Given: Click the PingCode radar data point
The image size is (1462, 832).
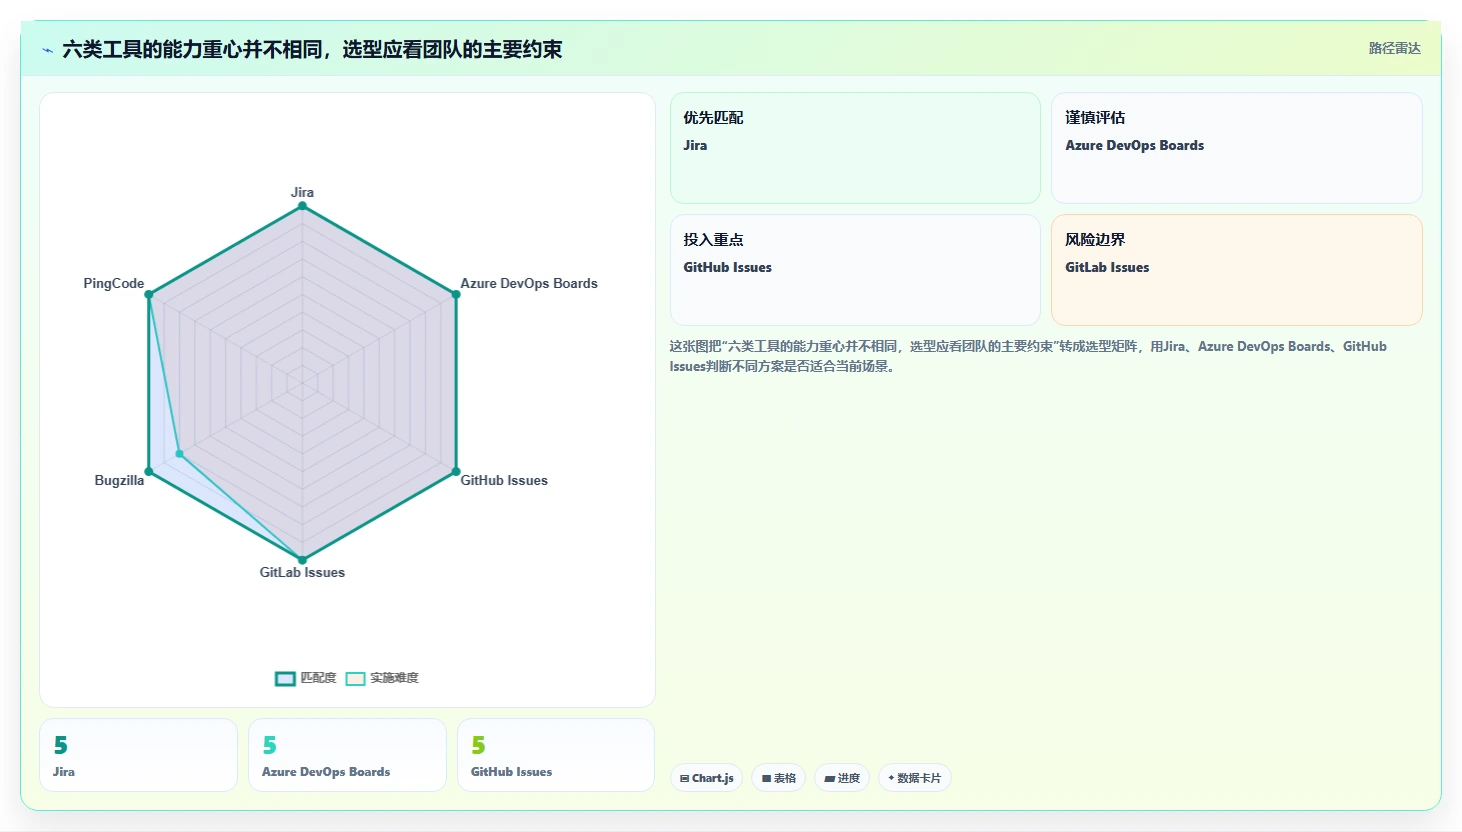Looking at the screenshot, I should pyautogui.click(x=149, y=294).
